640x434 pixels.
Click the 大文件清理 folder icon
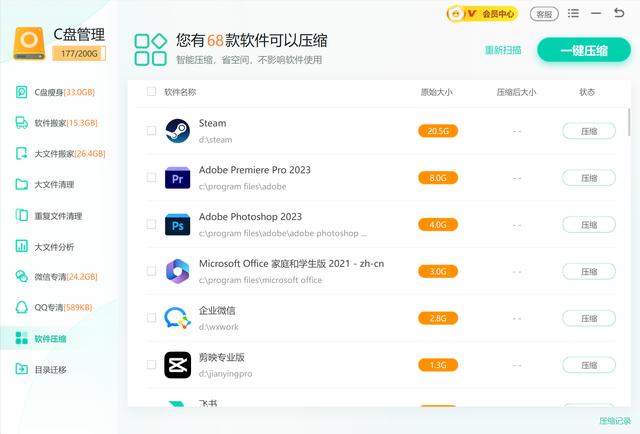point(21,184)
